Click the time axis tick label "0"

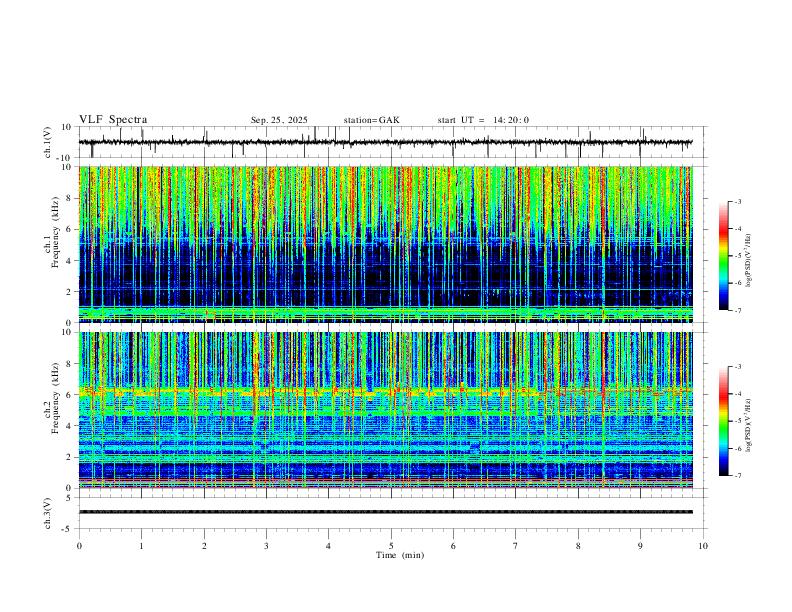click(x=79, y=546)
